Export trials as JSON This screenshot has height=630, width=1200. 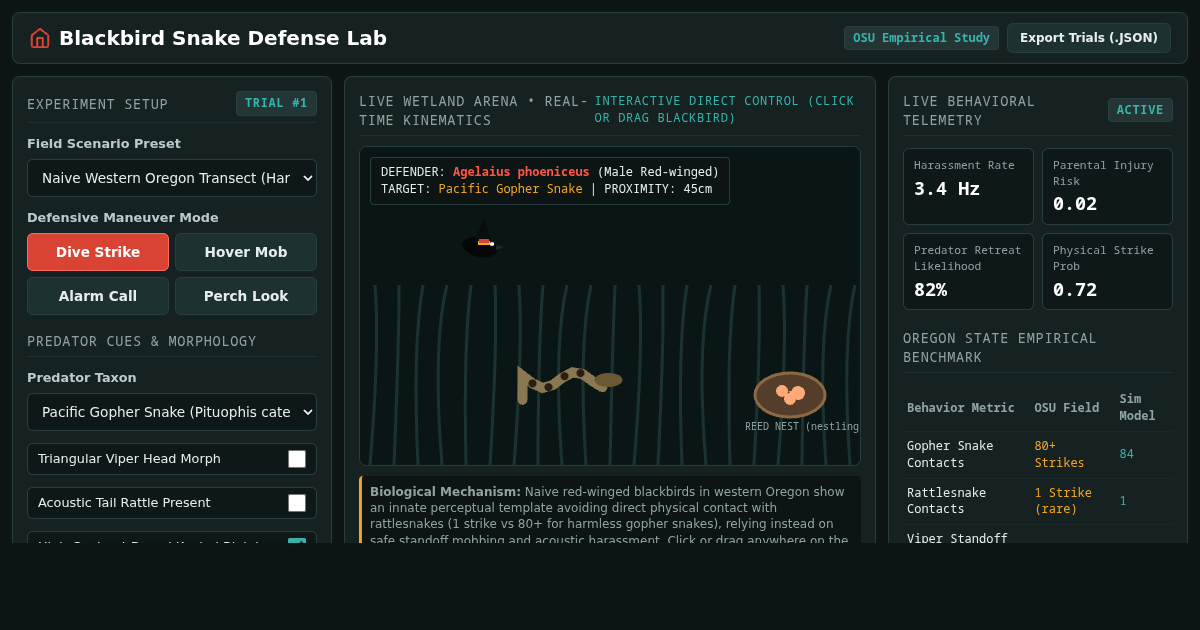coord(1089,38)
